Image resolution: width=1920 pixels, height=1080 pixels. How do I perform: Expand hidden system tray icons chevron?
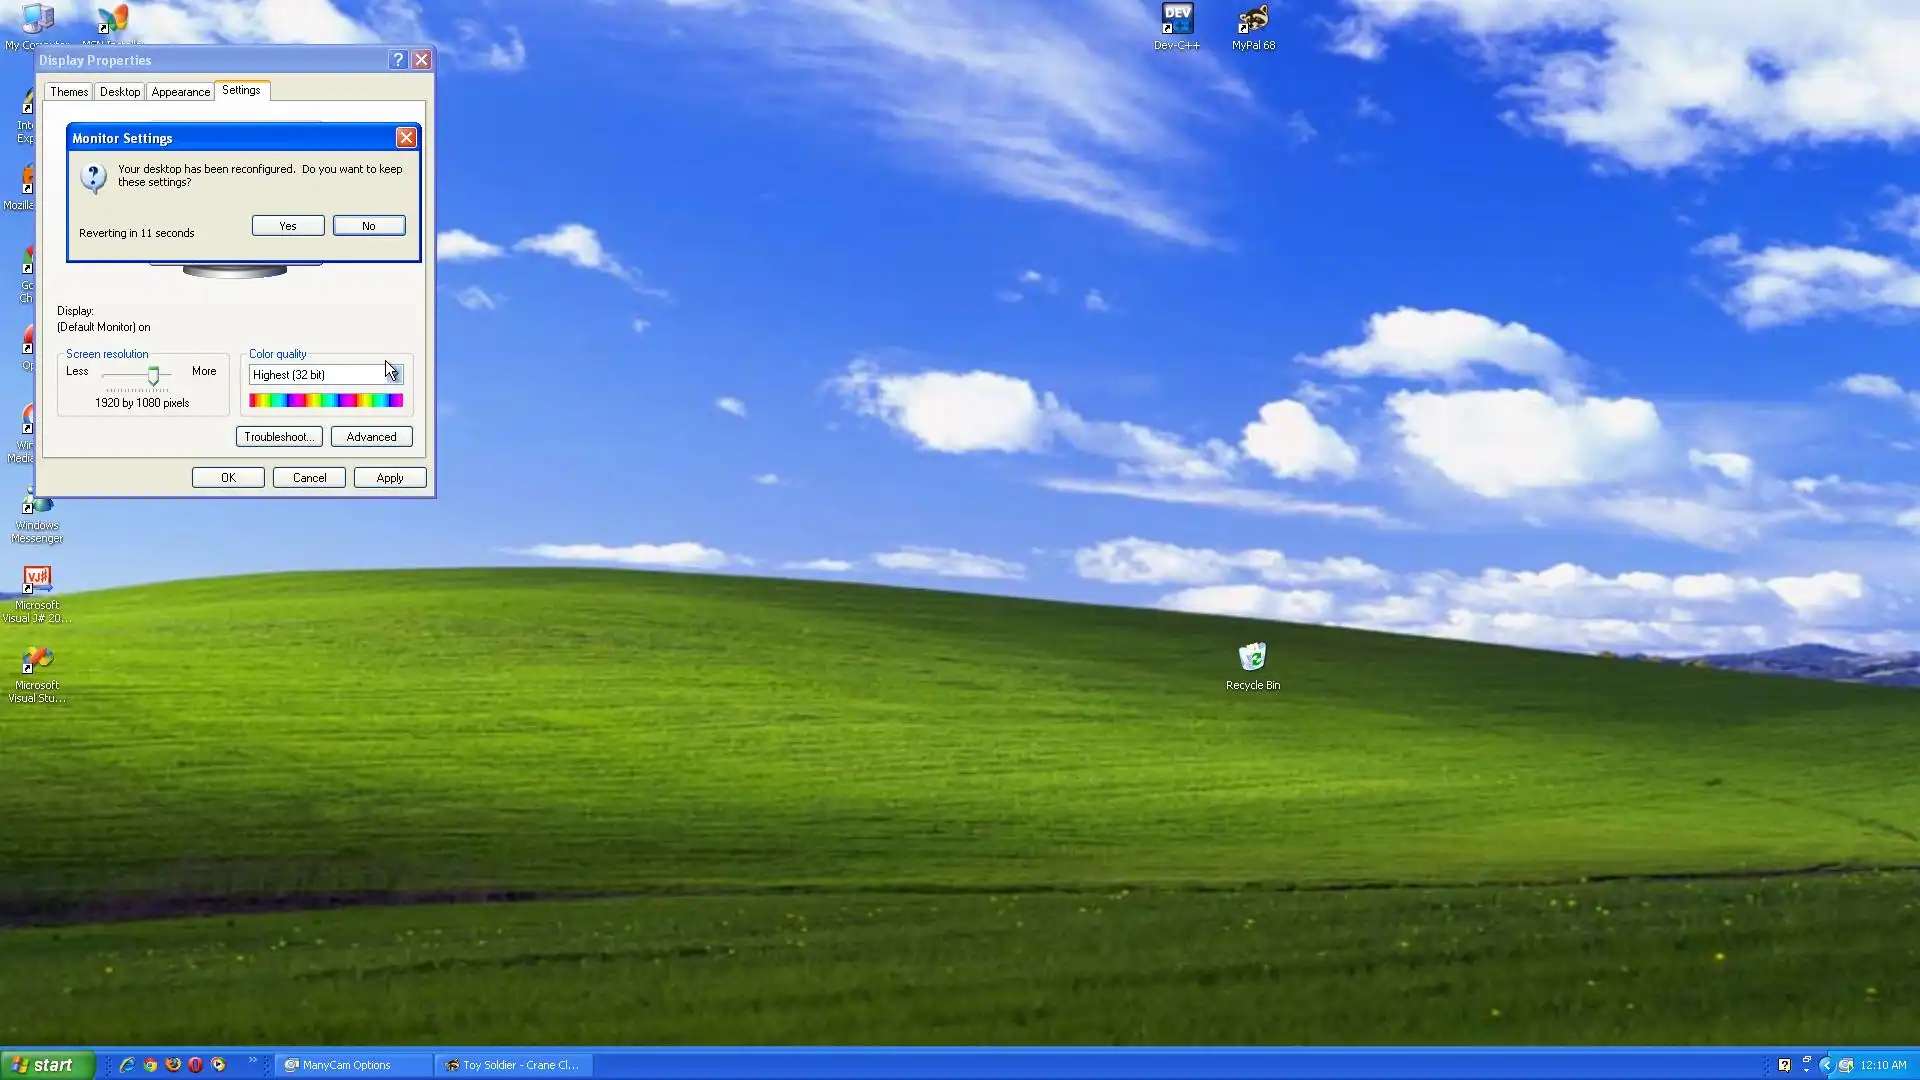coord(1826,1065)
